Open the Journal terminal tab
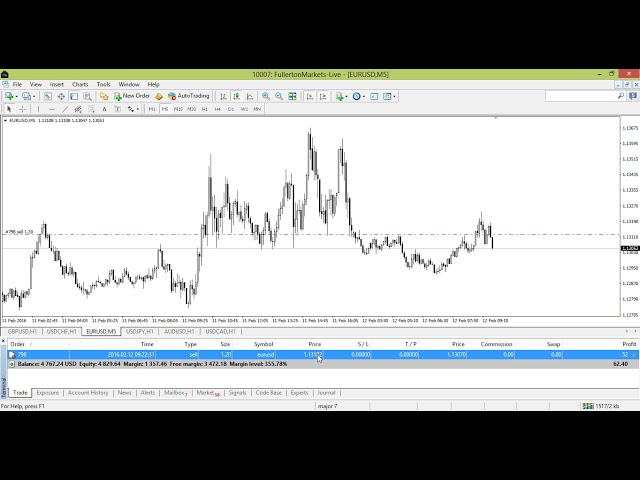640x480 pixels. [326, 393]
